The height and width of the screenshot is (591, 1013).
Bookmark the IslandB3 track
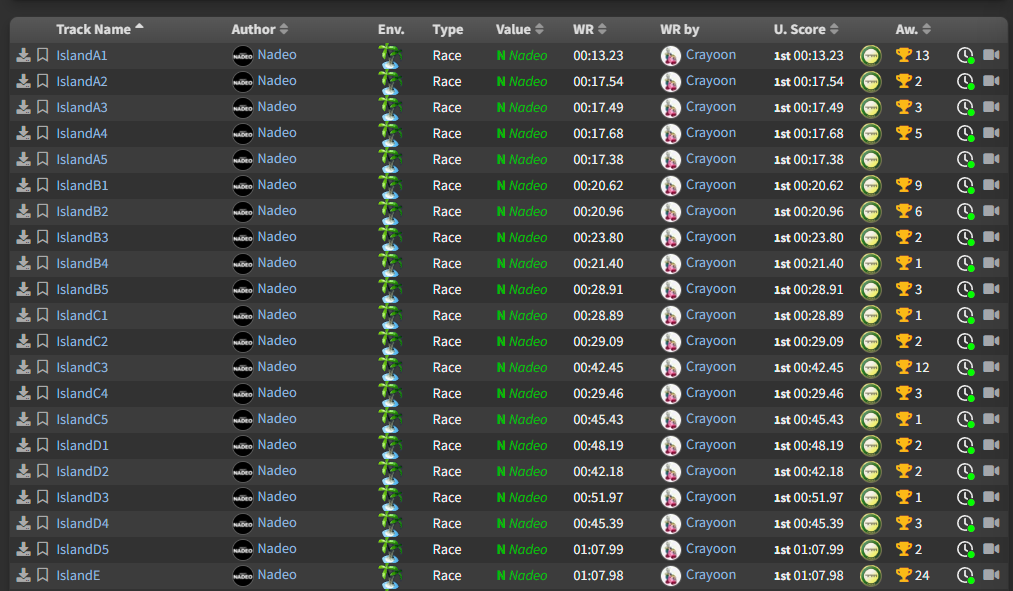(x=43, y=237)
